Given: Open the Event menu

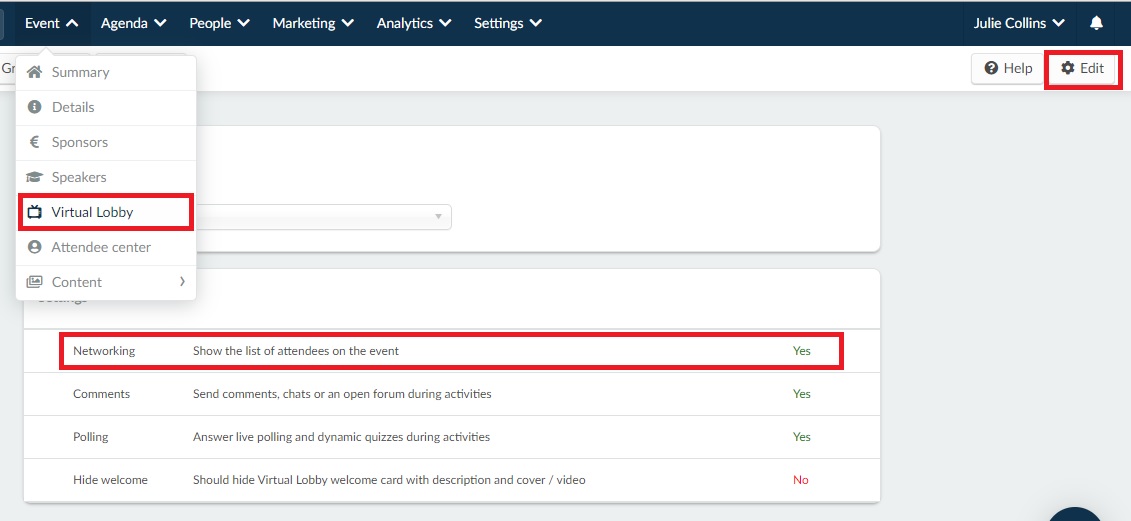Looking at the screenshot, I should coord(51,23).
